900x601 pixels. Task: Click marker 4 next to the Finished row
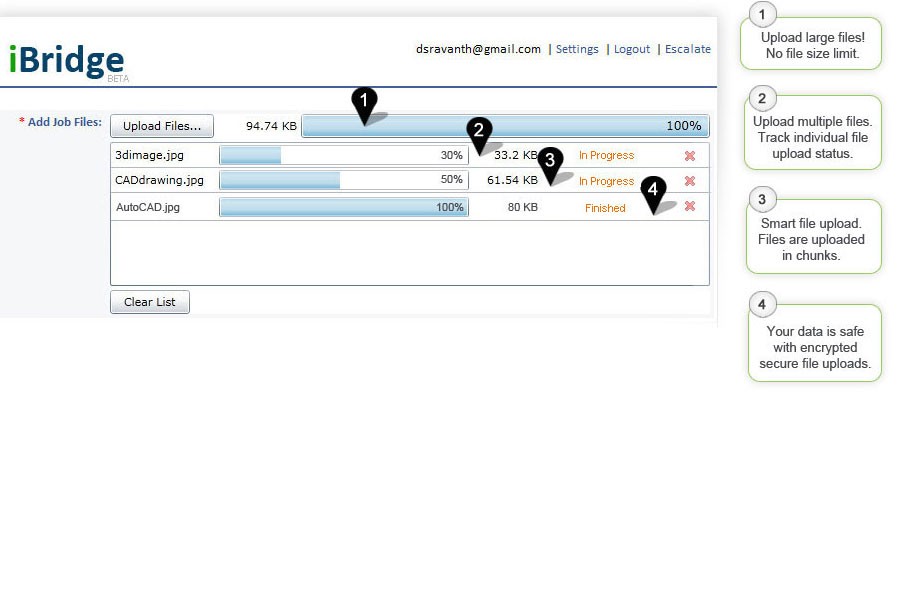[655, 187]
